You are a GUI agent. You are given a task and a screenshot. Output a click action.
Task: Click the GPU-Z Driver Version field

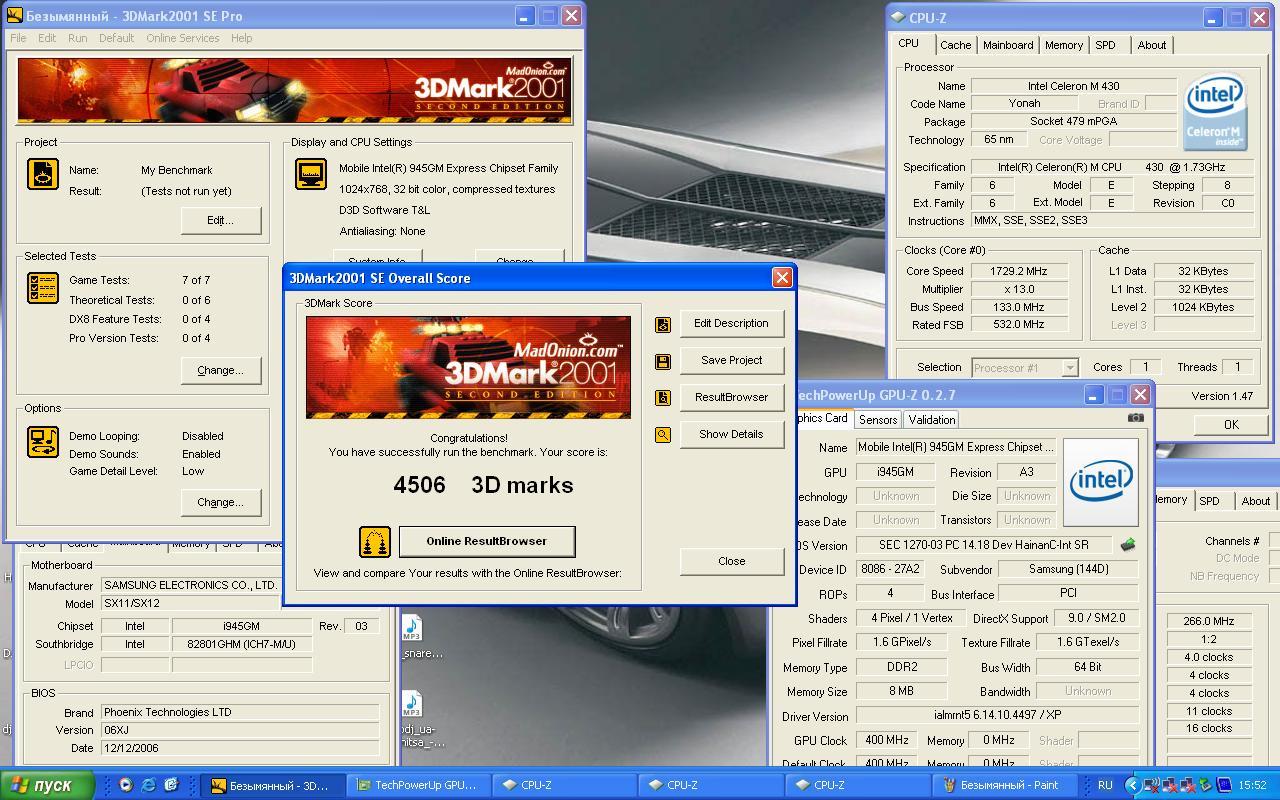coord(997,717)
